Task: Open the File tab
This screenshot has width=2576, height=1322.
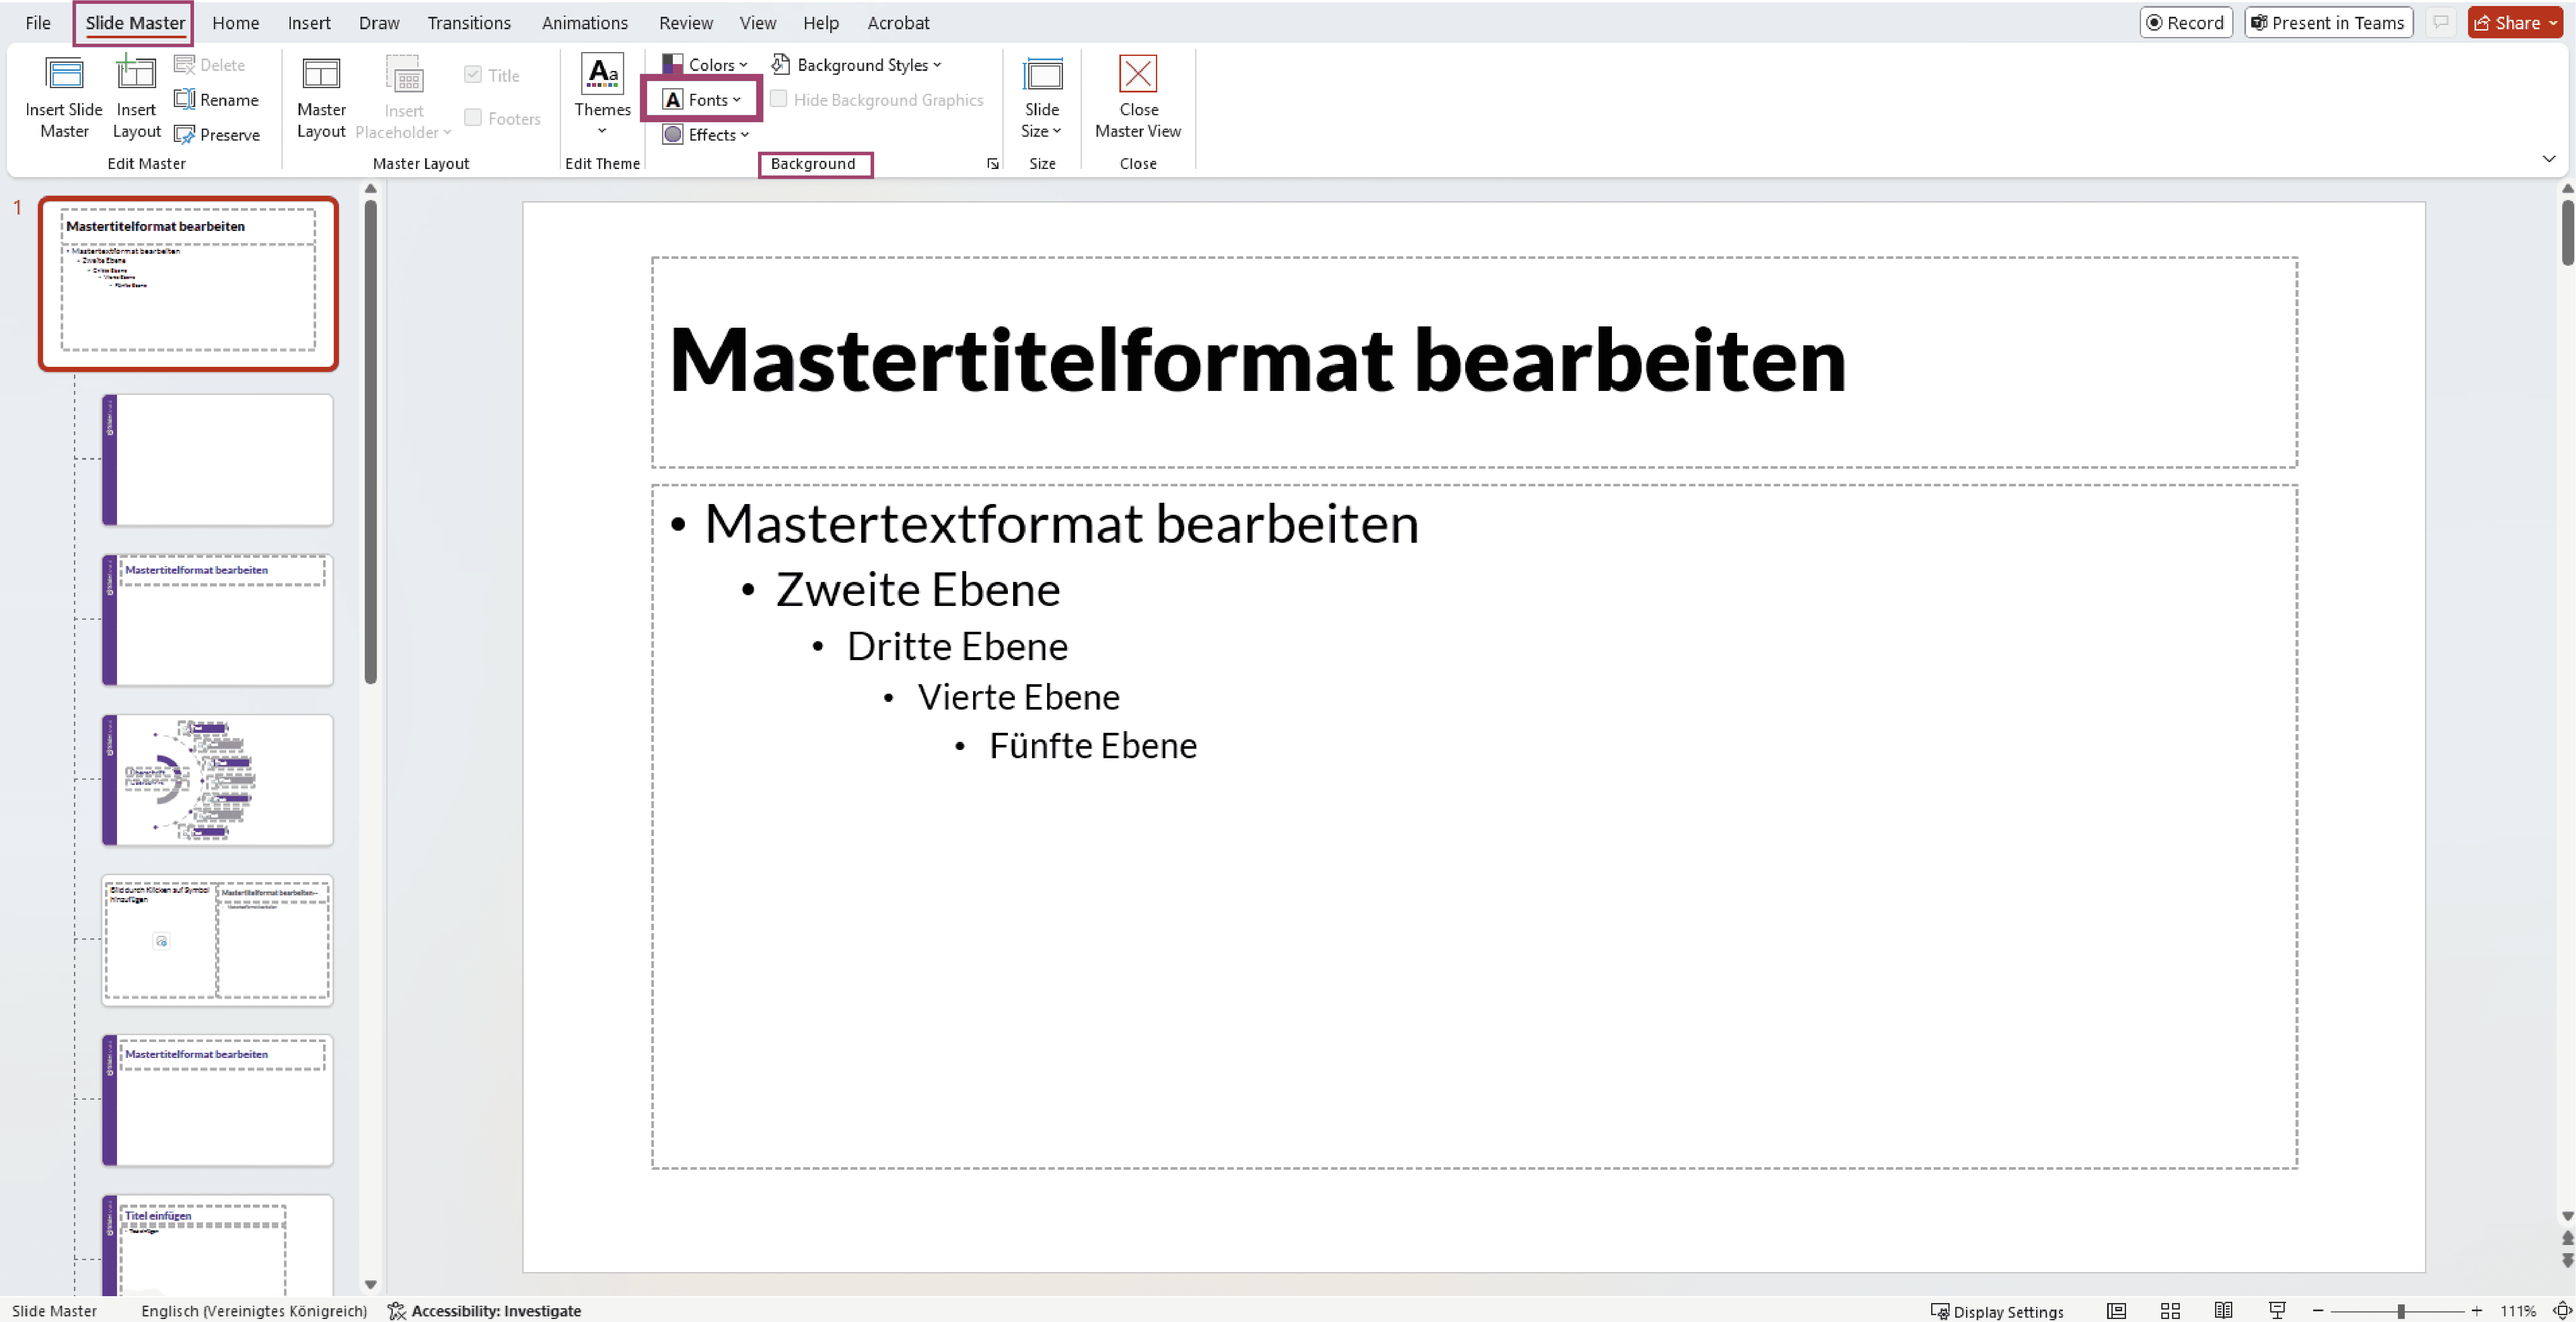Action: (38, 23)
